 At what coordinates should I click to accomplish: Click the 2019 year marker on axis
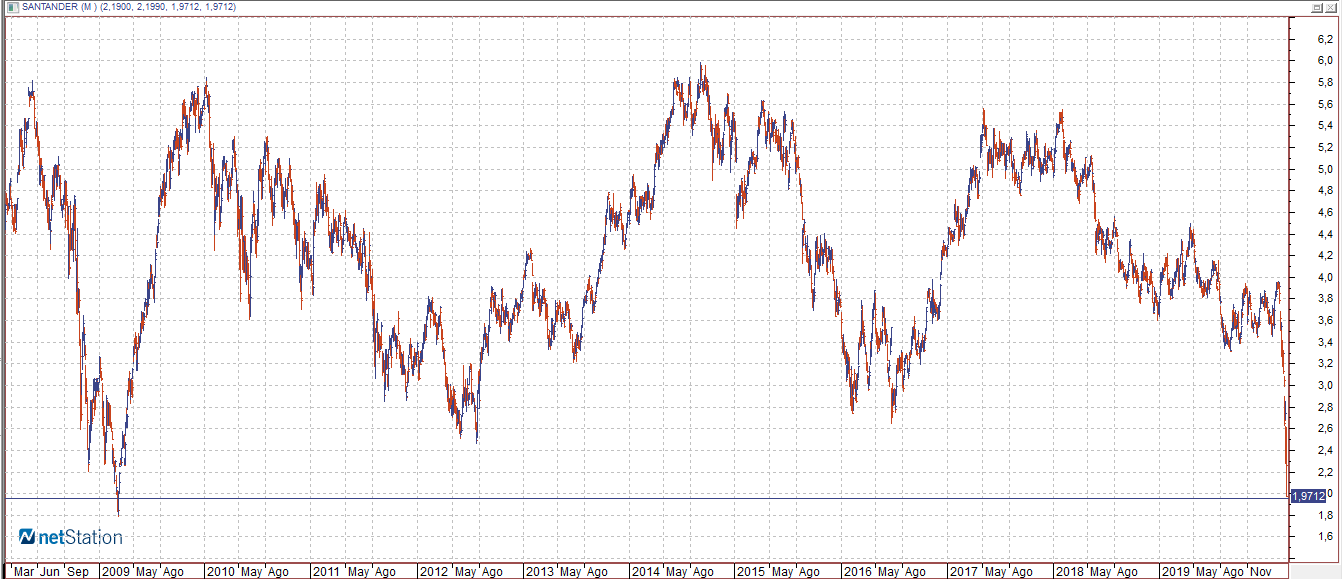point(1177,572)
